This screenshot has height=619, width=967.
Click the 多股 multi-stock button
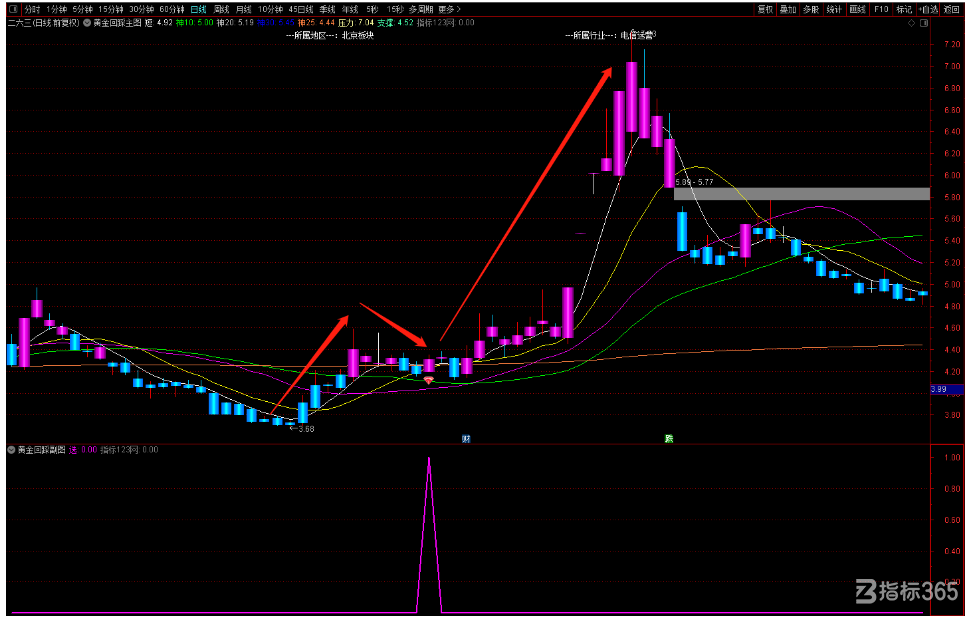click(811, 9)
